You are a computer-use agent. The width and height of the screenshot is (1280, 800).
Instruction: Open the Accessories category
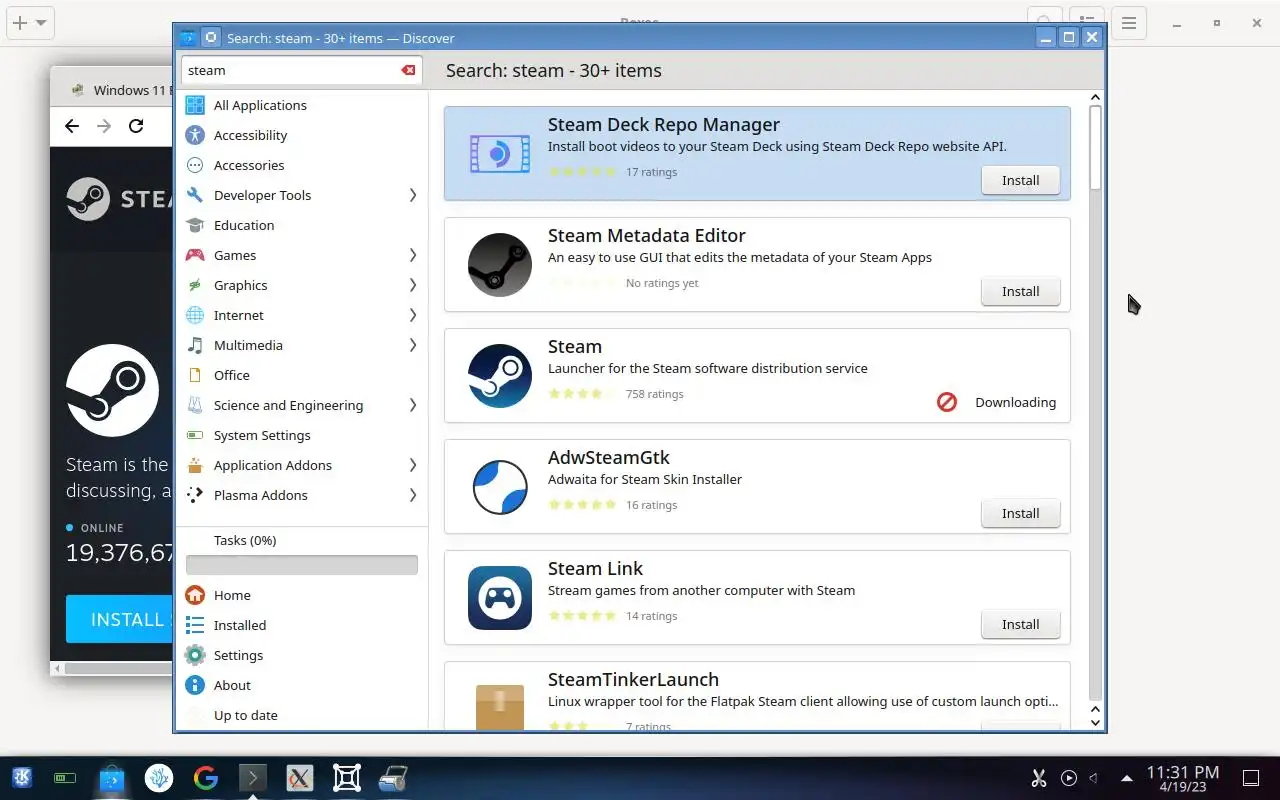301,165
